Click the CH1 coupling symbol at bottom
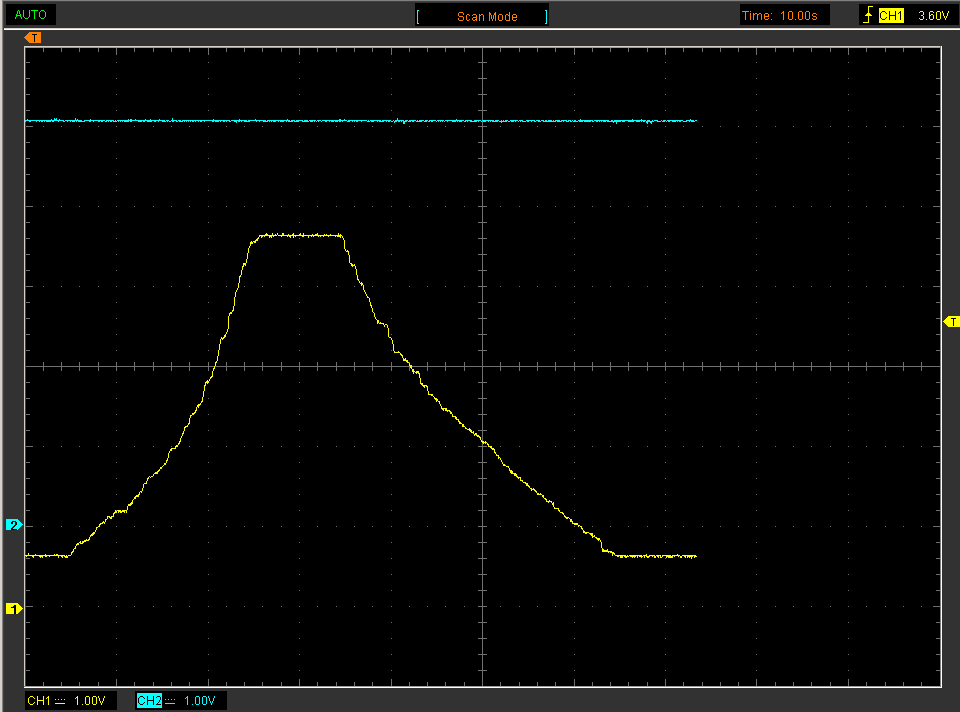Screen dimensions: 960x712 (60, 701)
